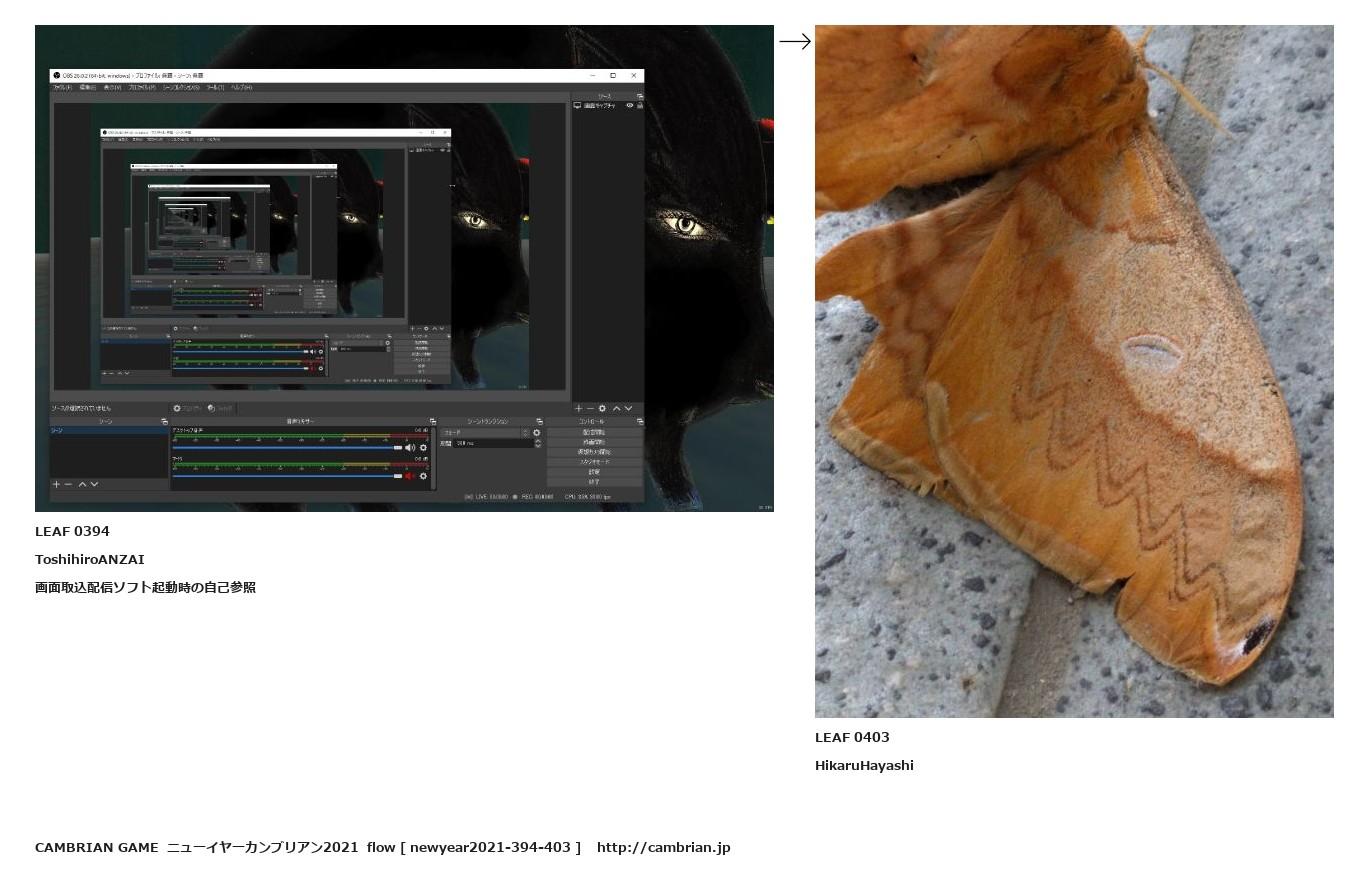Open the ヘルプ(H) menu in outermost OBS
Image resolution: width=1369 pixels, height=872 pixels.
(x=241, y=88)
